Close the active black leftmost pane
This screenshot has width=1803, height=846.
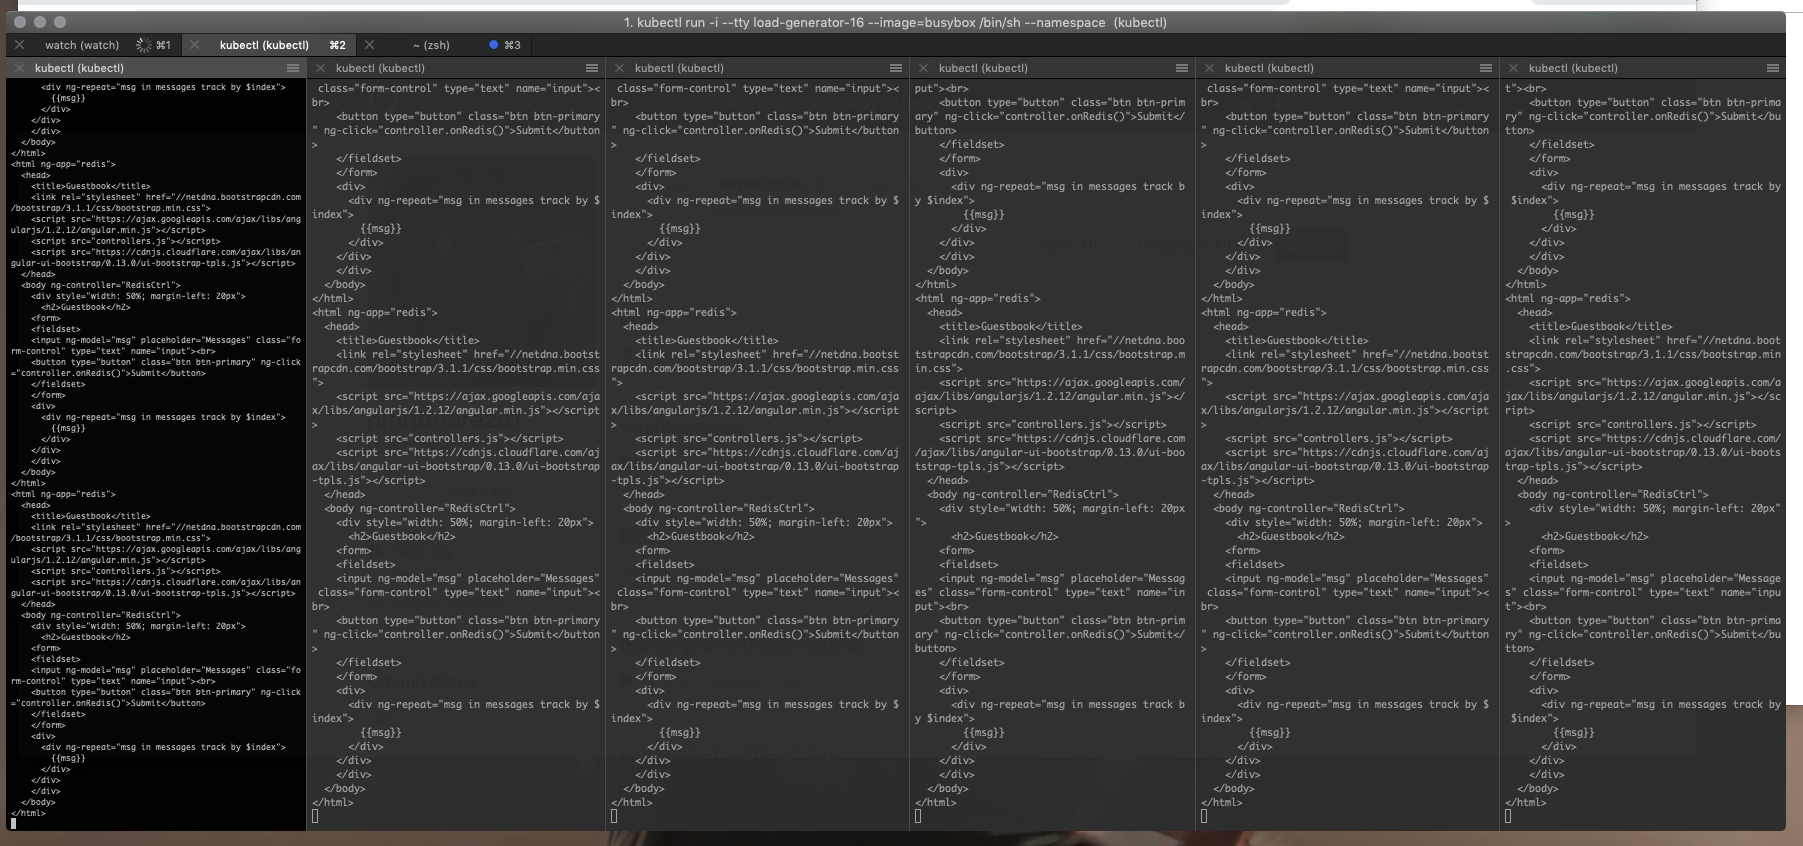[19, 68]
